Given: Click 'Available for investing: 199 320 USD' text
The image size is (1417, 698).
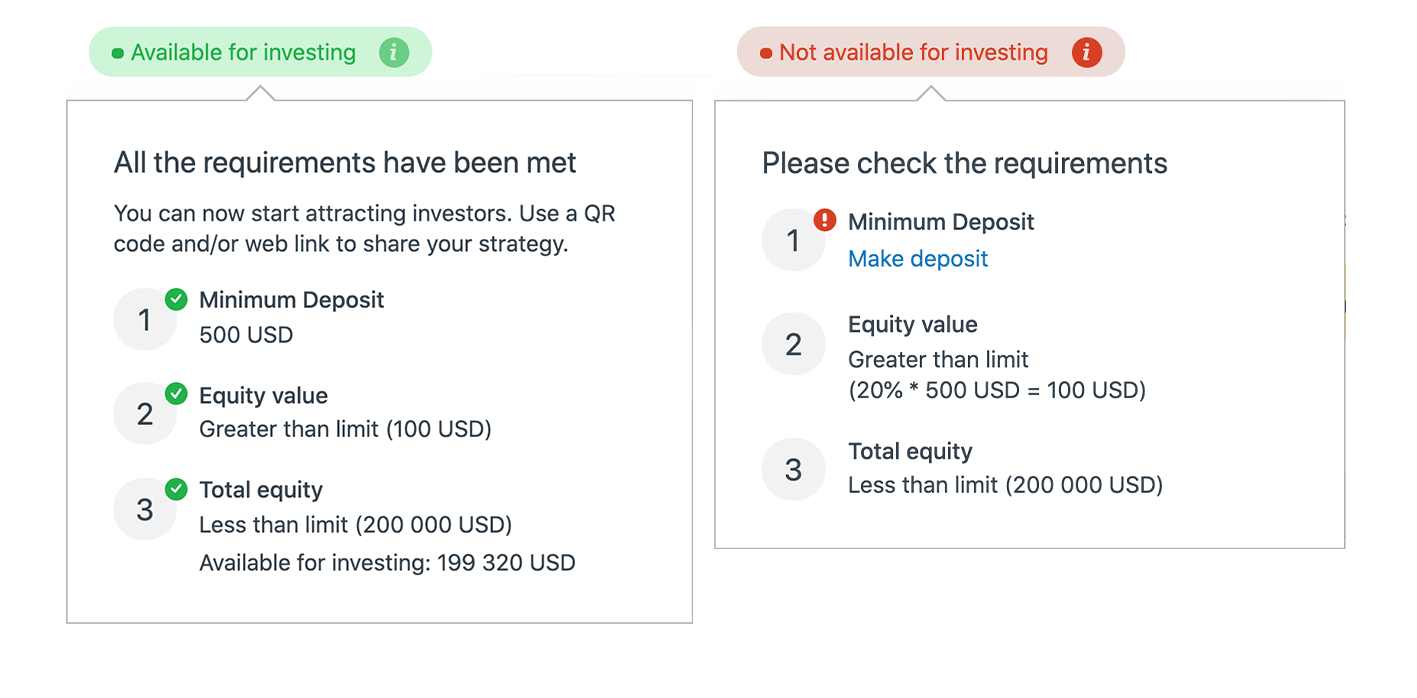Looking at the screenshot, I should click(387, 563).
